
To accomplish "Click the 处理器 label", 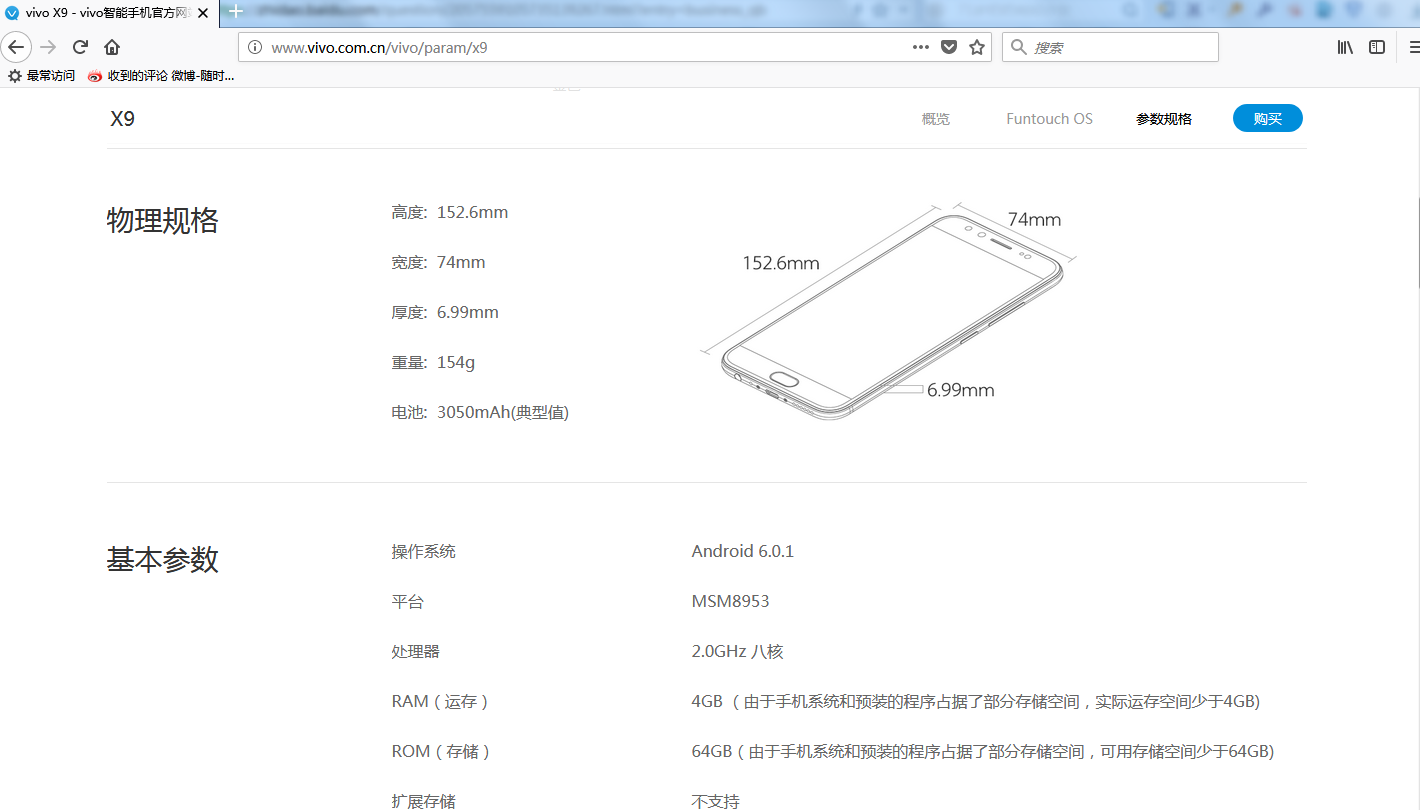I will (415, 651).
